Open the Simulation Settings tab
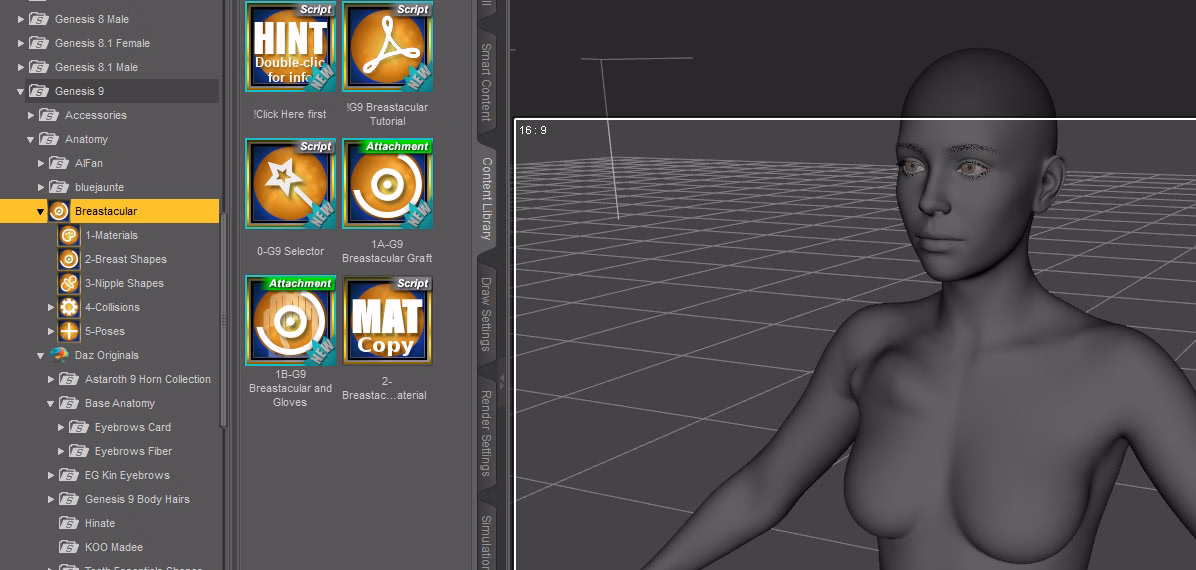 (486, 538)
